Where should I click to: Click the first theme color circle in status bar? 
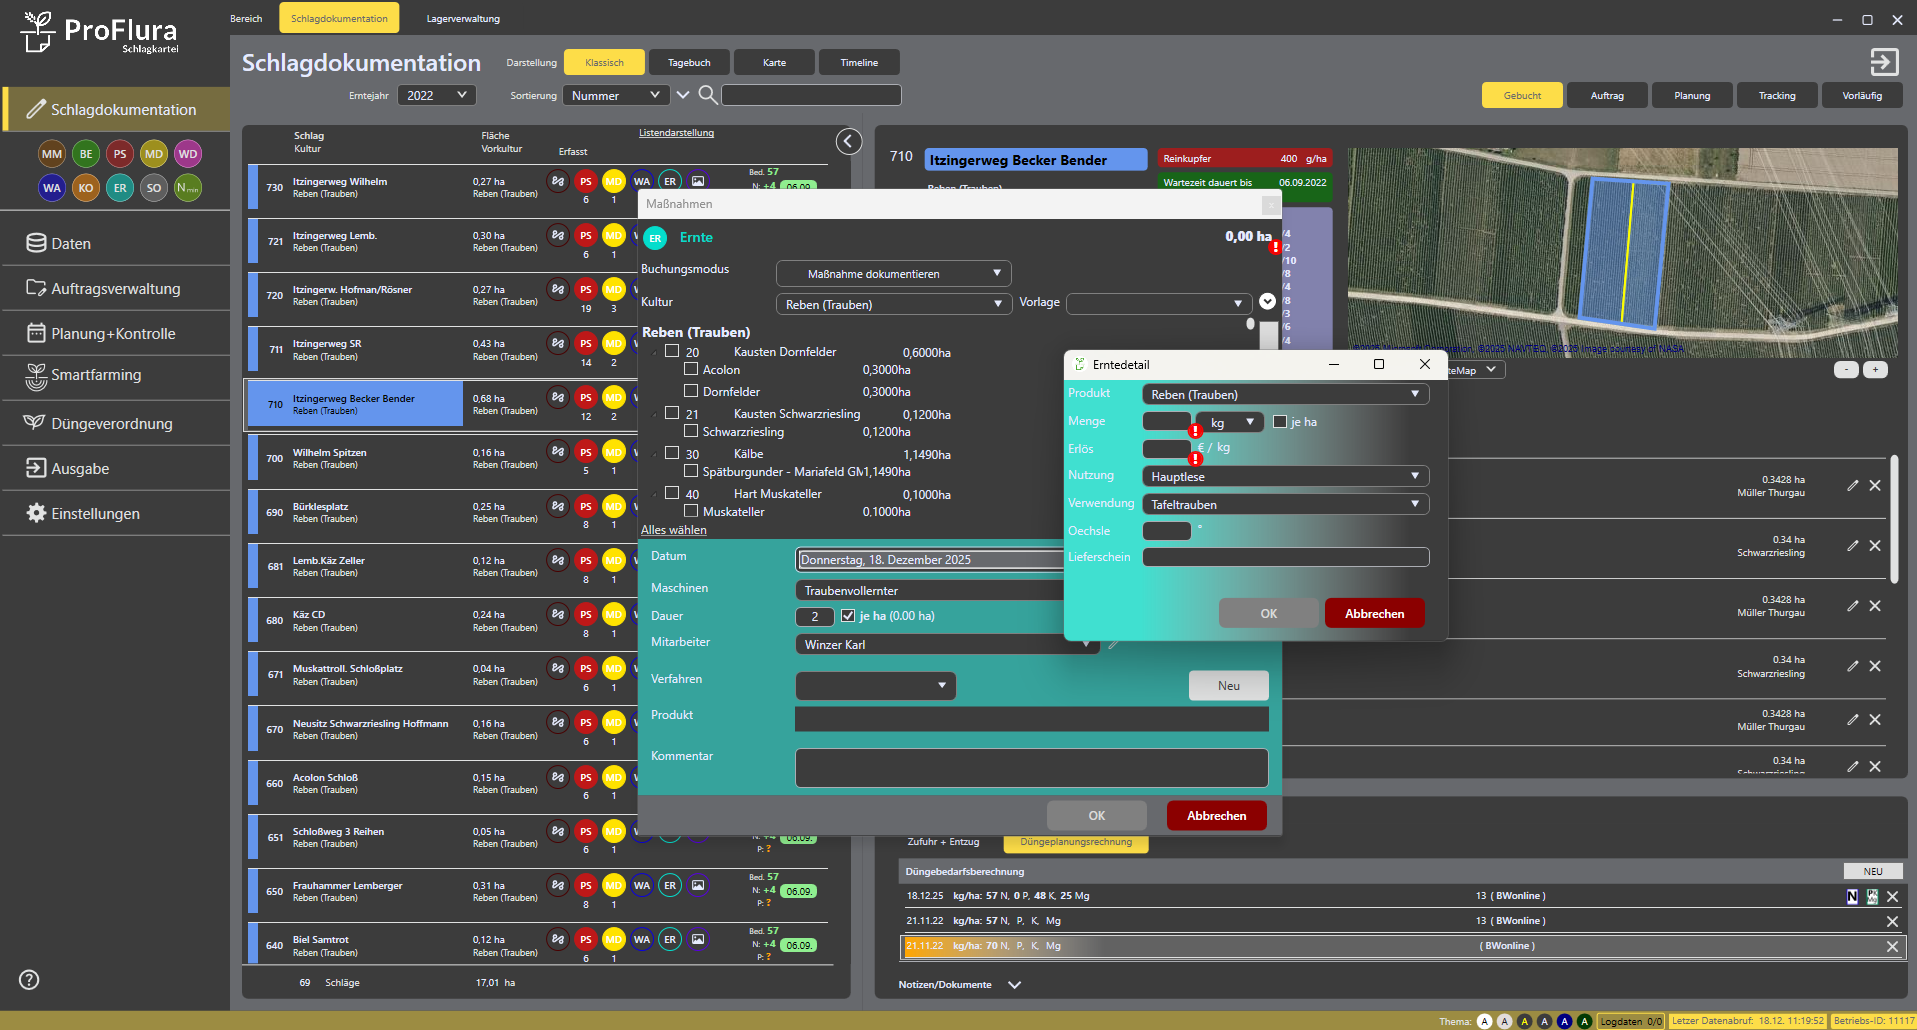[x=1484, y=1021]
